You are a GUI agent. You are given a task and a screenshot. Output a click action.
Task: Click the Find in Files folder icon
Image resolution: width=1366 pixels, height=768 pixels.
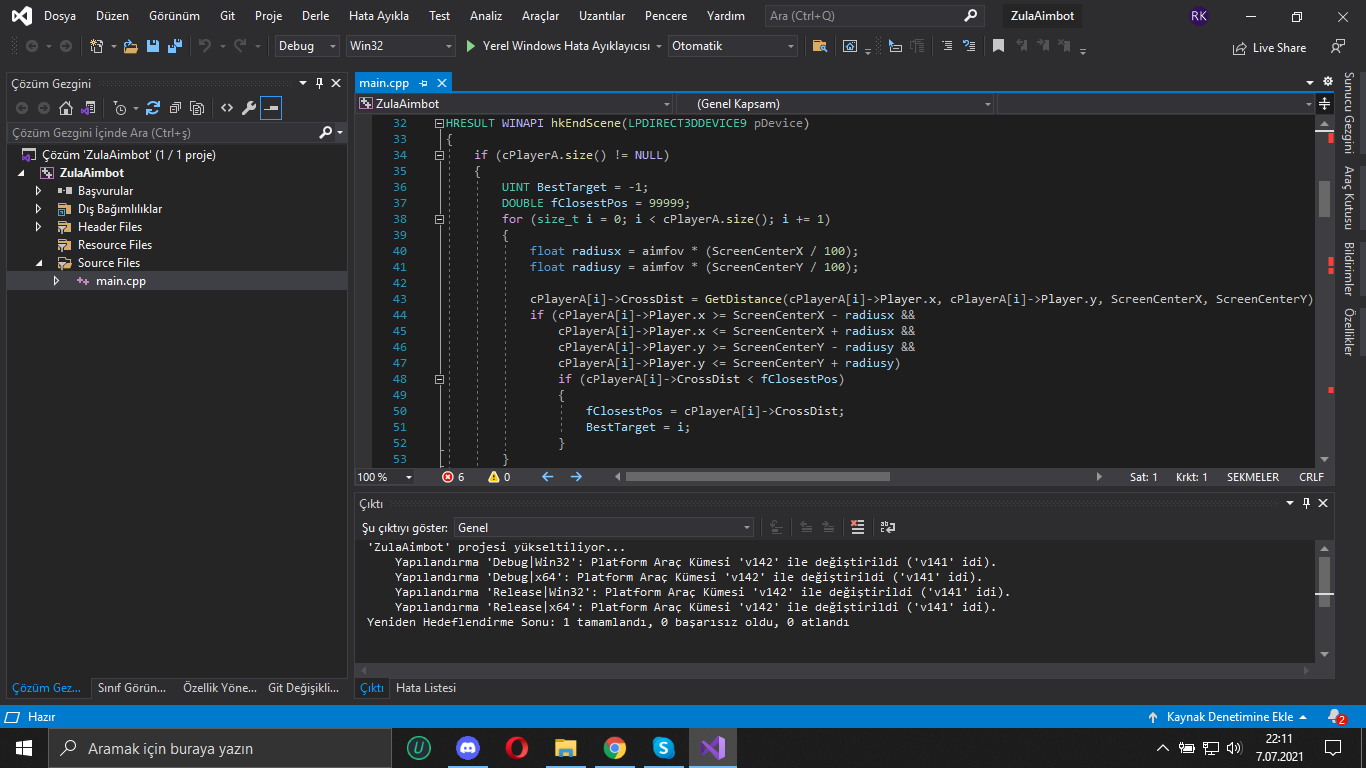[x=819, y=46]
